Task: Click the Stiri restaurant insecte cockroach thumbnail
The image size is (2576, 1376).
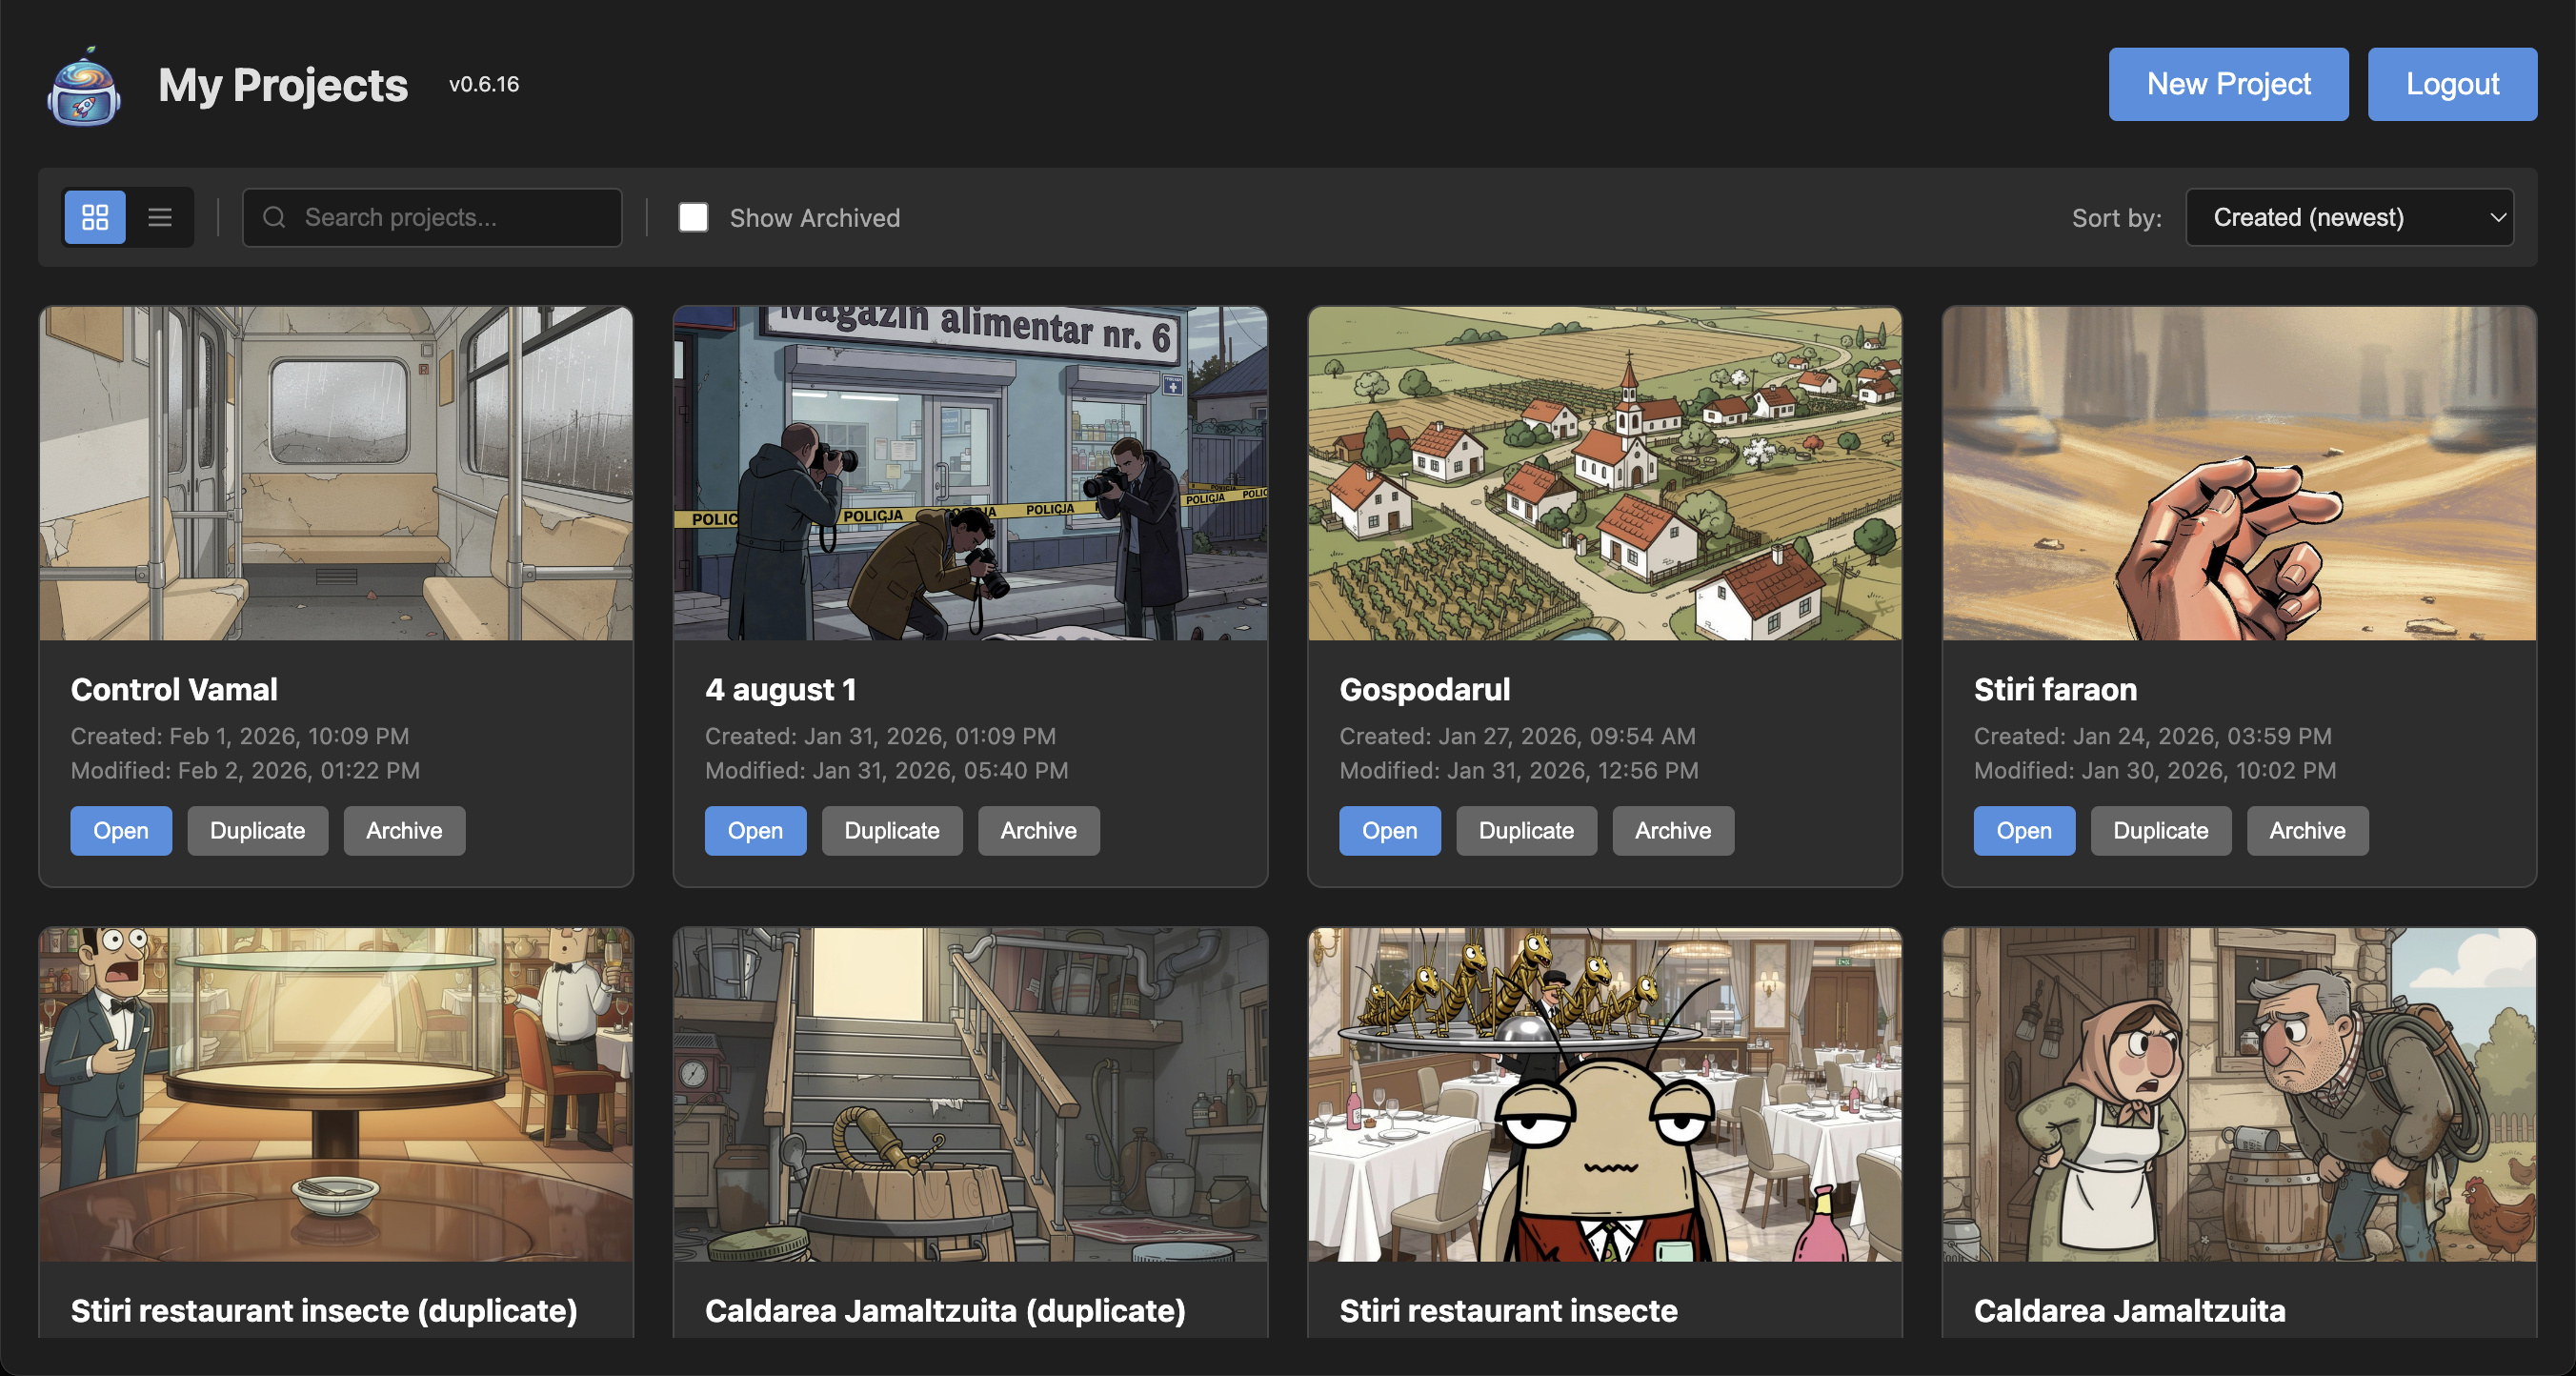Action: (1604, 1093)
